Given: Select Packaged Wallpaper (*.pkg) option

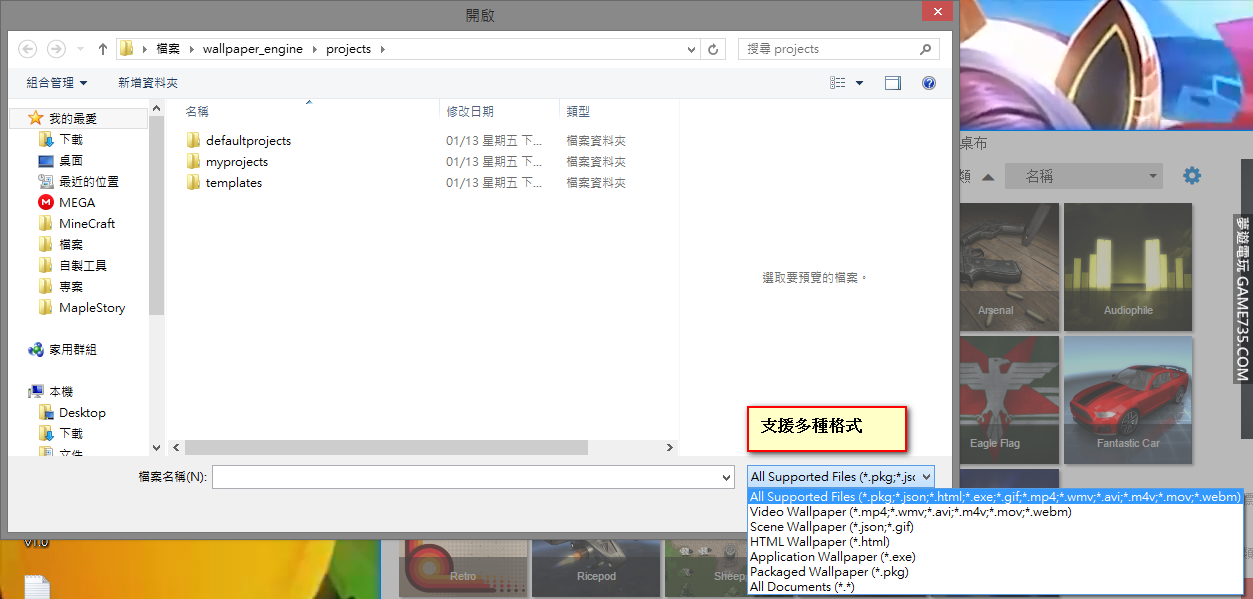Looking at the screenshot, I should (x=829, y=572).
